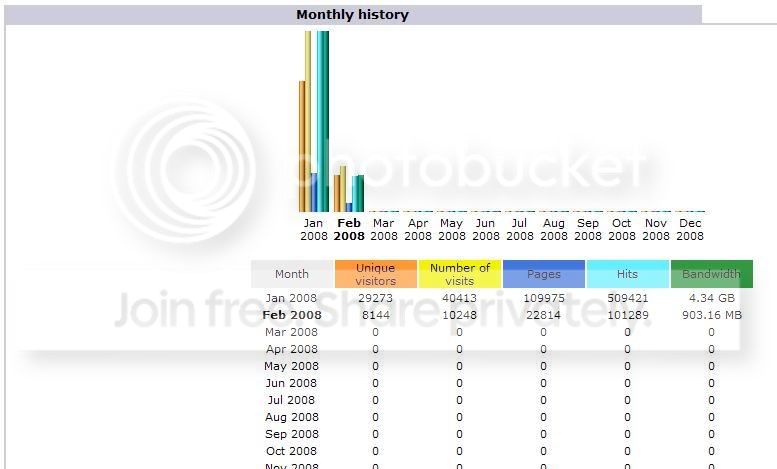Screen dimensions: 777x469
Task: Click the Jul 2008 label under the chart
Action: [x=519, y=230]
